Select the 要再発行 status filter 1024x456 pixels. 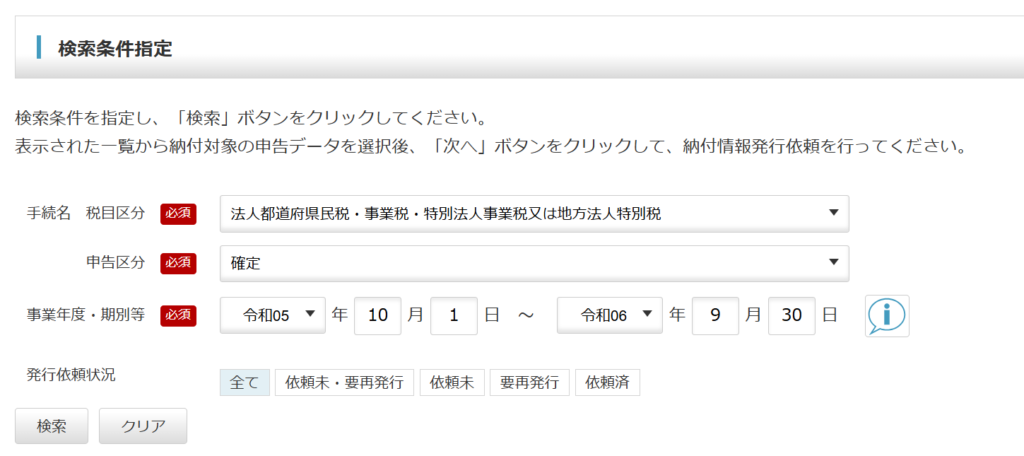[530, 382]
